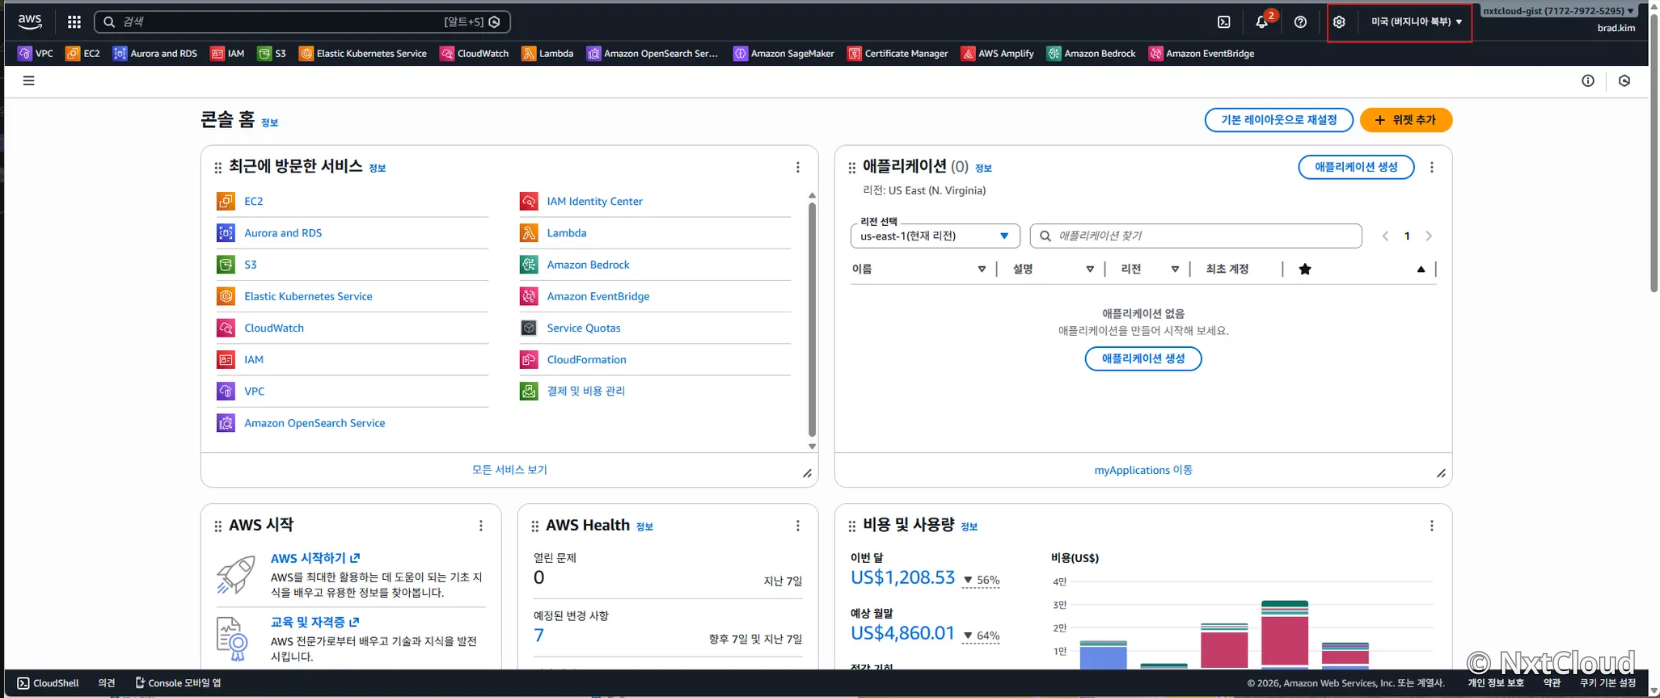Open 결제 및 비용 관리 link
This screenshot has width=1660, height=698.
tap(586, 391)
